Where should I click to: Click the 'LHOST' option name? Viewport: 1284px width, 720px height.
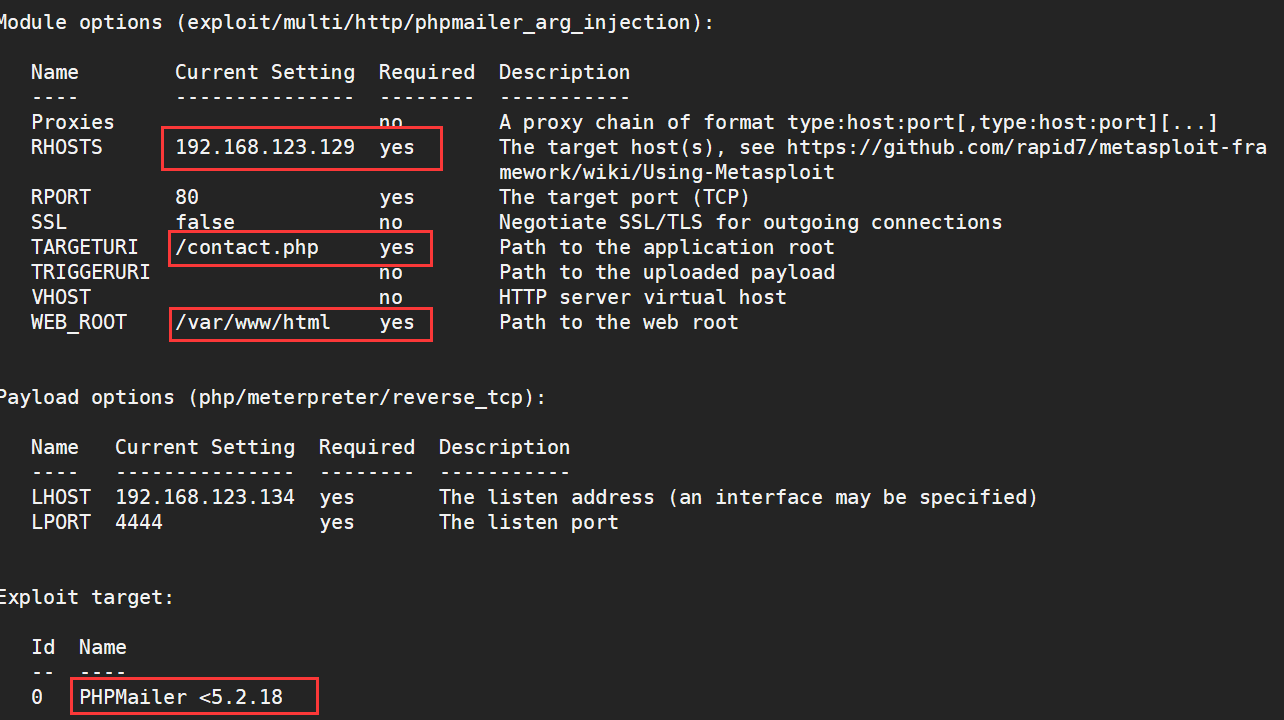tap(61, 497)
